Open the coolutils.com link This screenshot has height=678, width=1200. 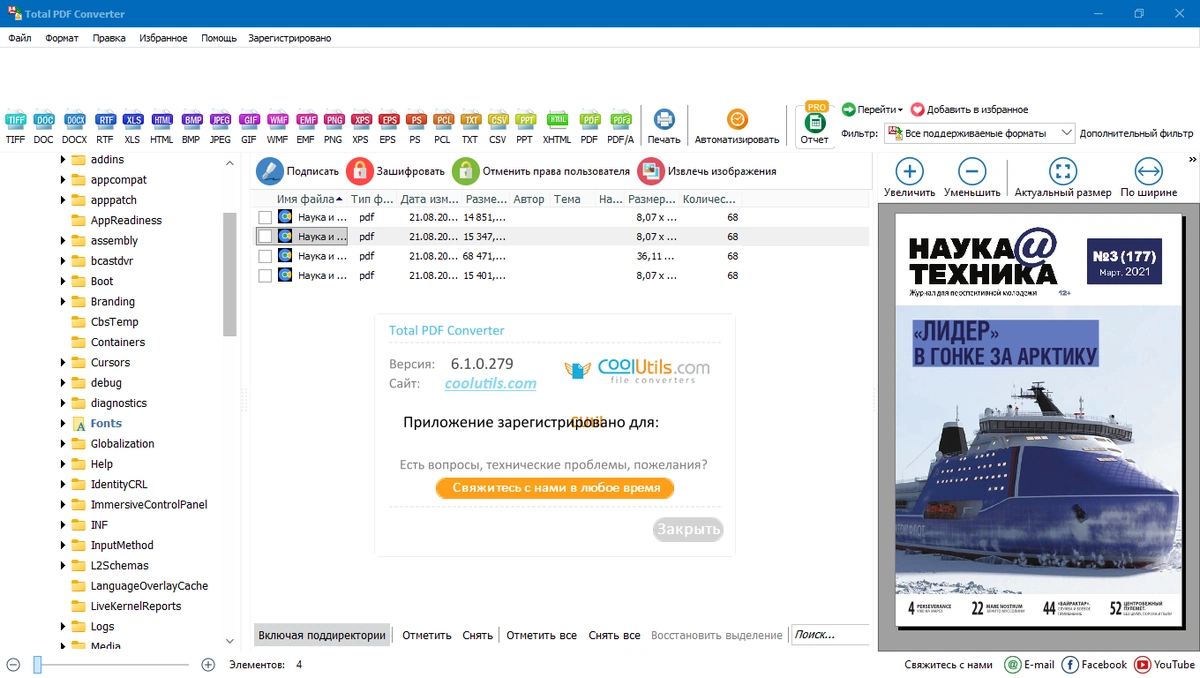(490, 383)
